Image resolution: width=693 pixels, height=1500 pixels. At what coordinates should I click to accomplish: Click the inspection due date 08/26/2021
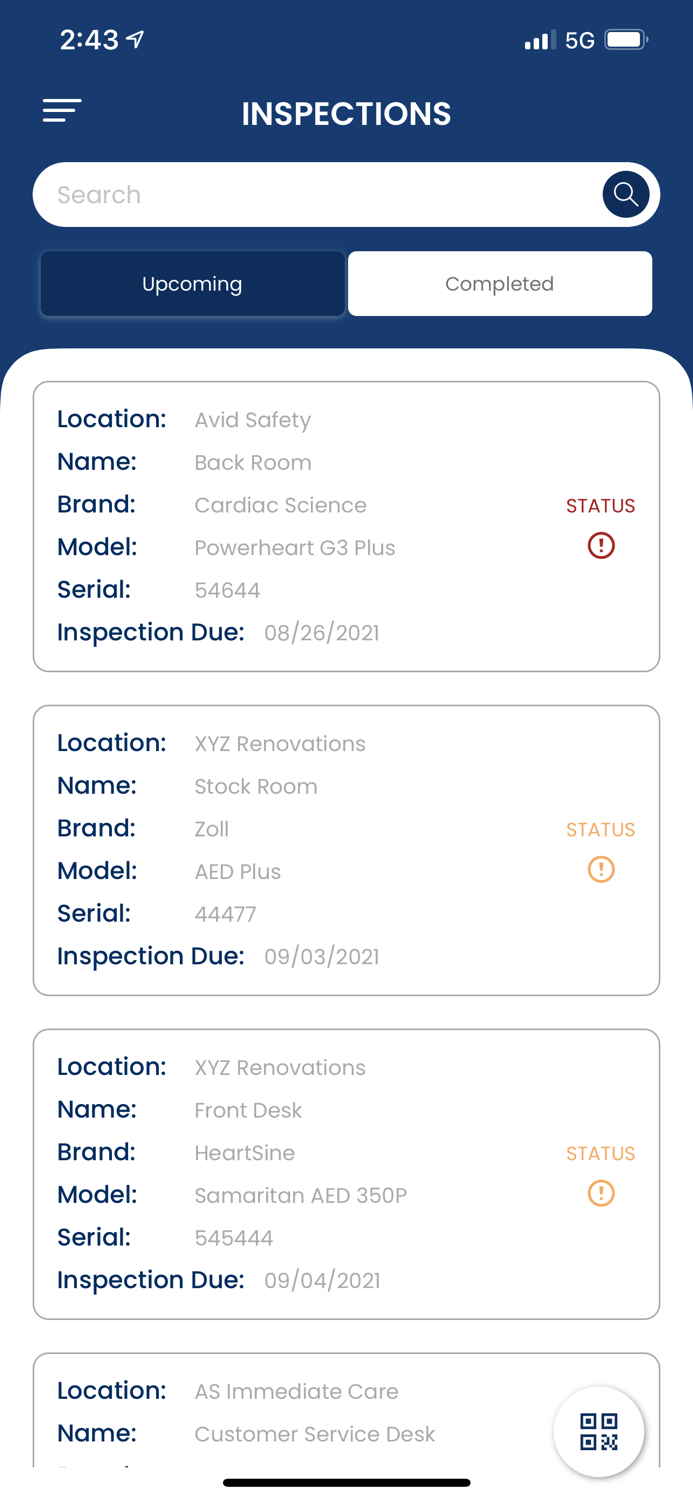(x=322, y=632)
